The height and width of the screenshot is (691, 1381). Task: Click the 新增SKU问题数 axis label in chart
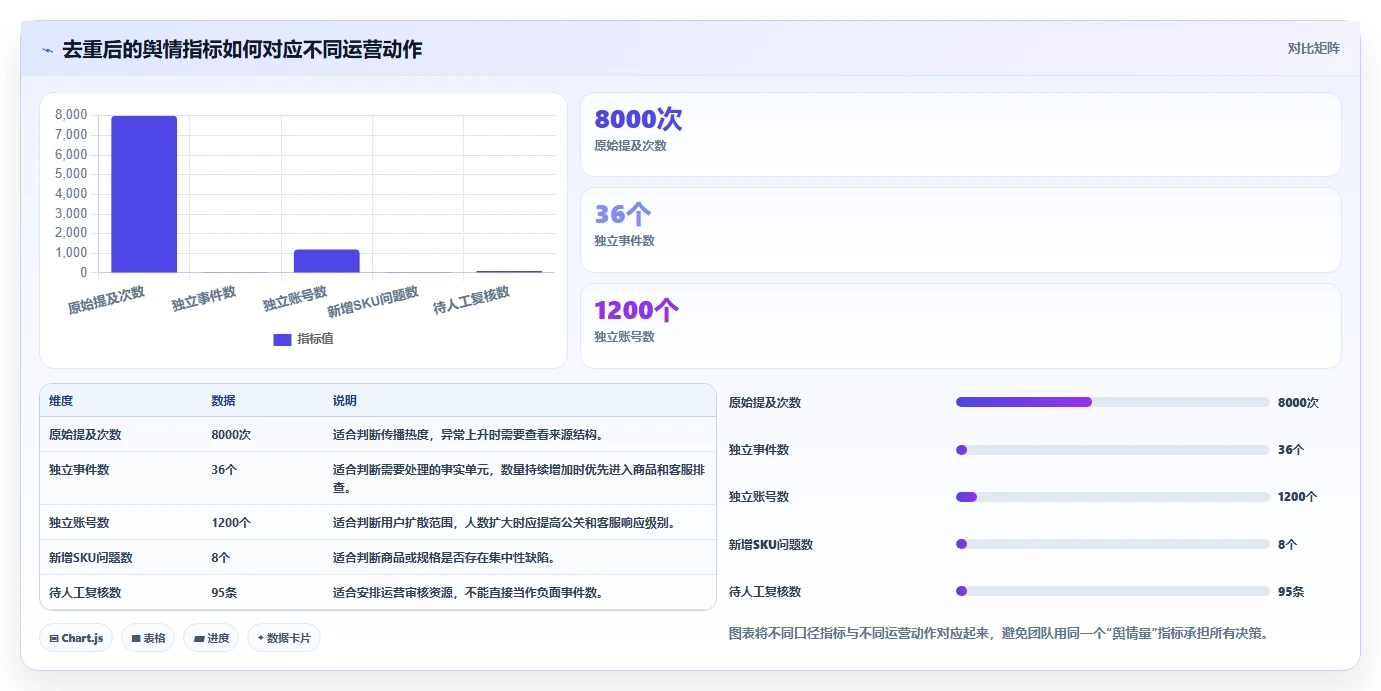coord(373,303)
